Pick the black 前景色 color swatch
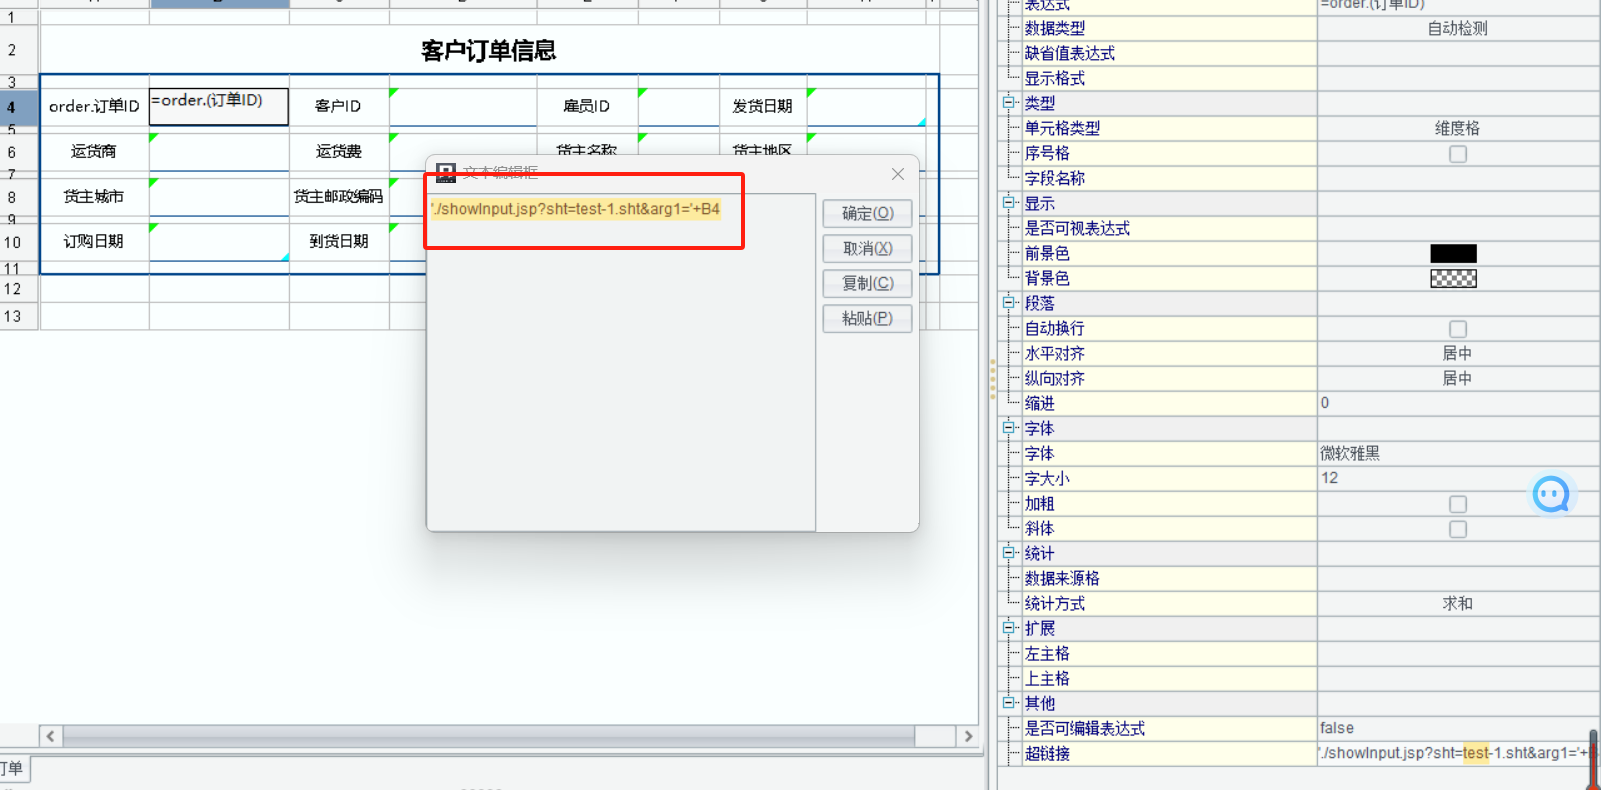This screenshot has height=790, width=1601. [x=1453, y=254]
